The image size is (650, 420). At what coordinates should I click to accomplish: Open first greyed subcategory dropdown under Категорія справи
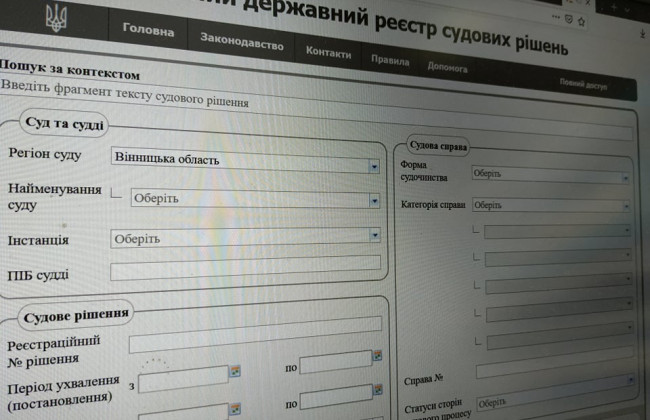[558, 231]
